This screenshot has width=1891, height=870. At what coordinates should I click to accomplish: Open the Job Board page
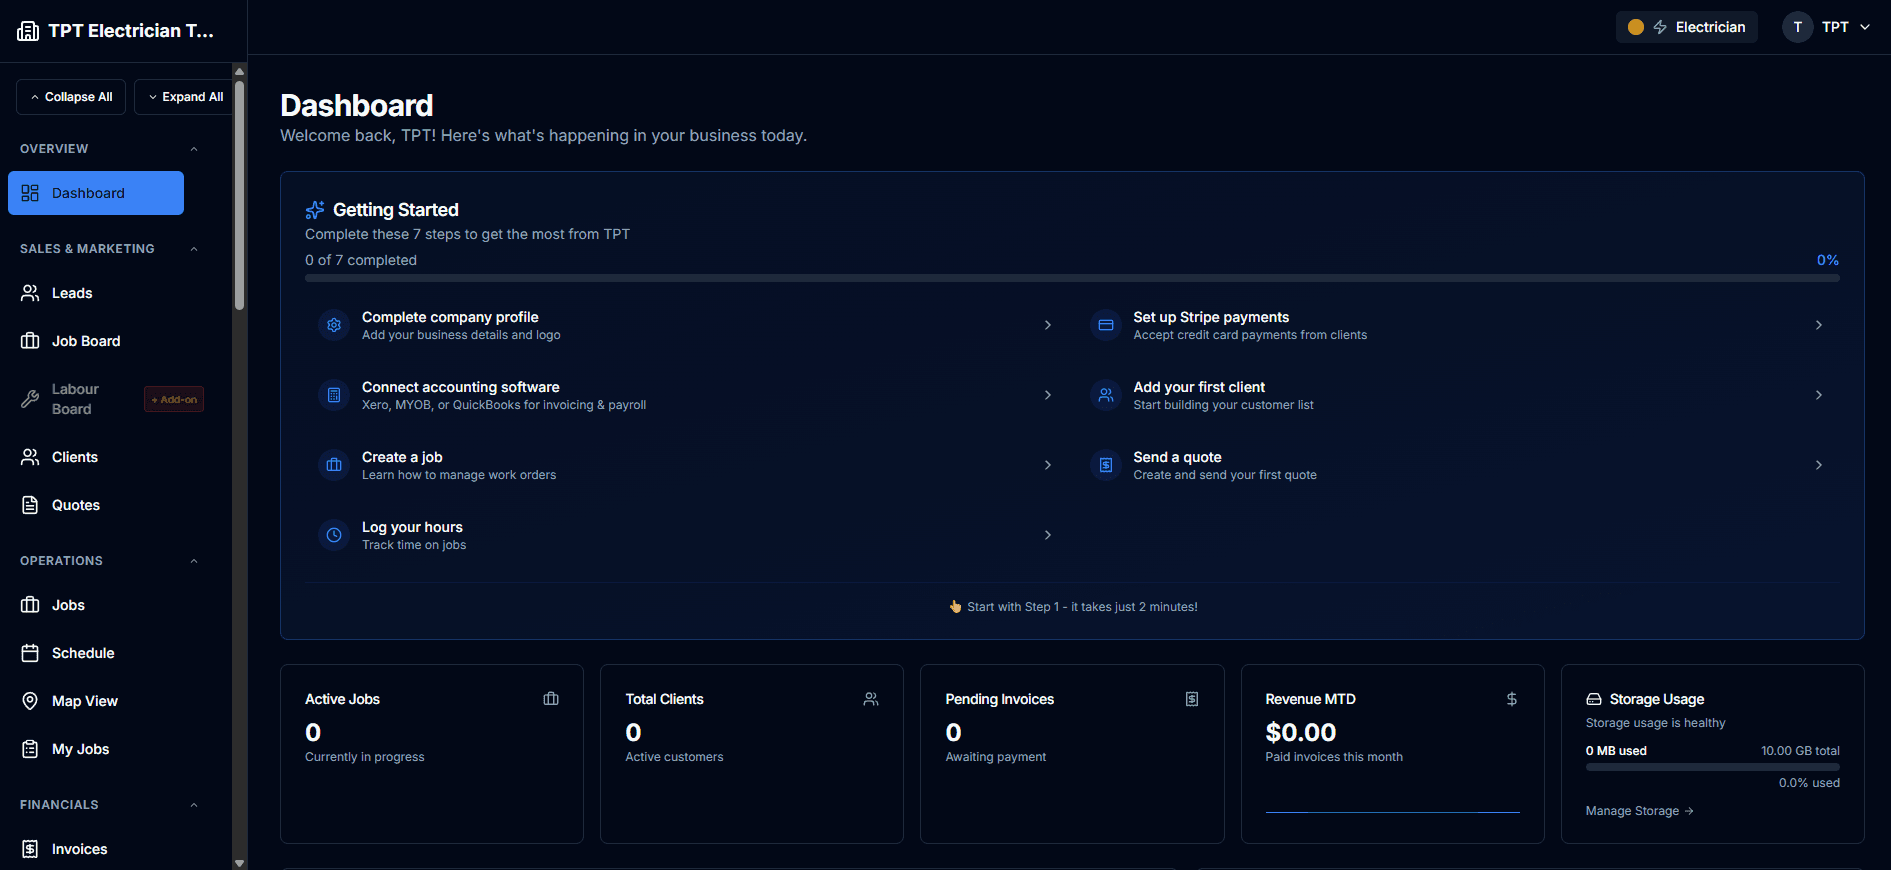[96, 341]
